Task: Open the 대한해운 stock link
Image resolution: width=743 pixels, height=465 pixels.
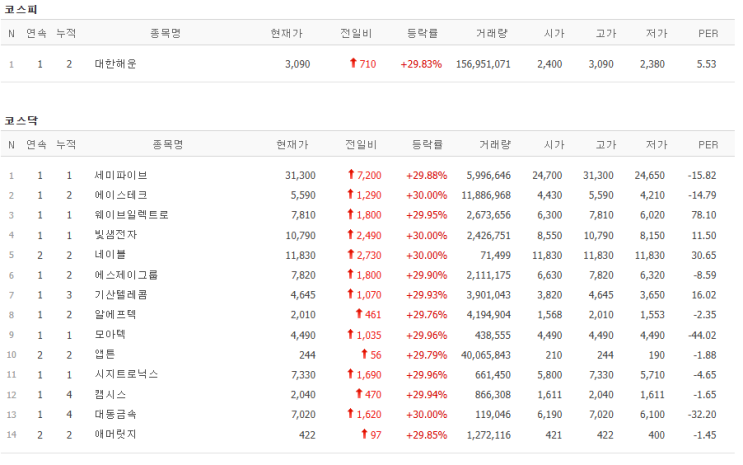Action: 115,64
